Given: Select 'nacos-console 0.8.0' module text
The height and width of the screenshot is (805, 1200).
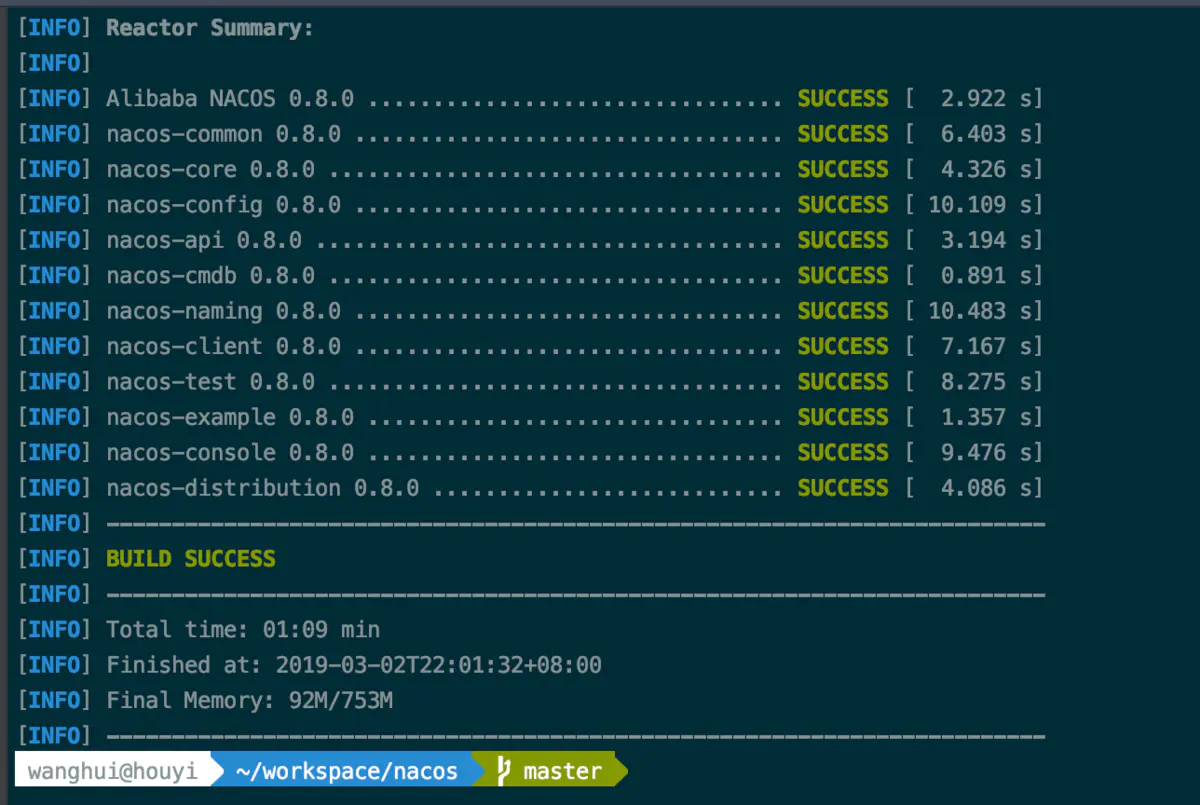Looking at the screenshot, I should (x=230, y=453).
